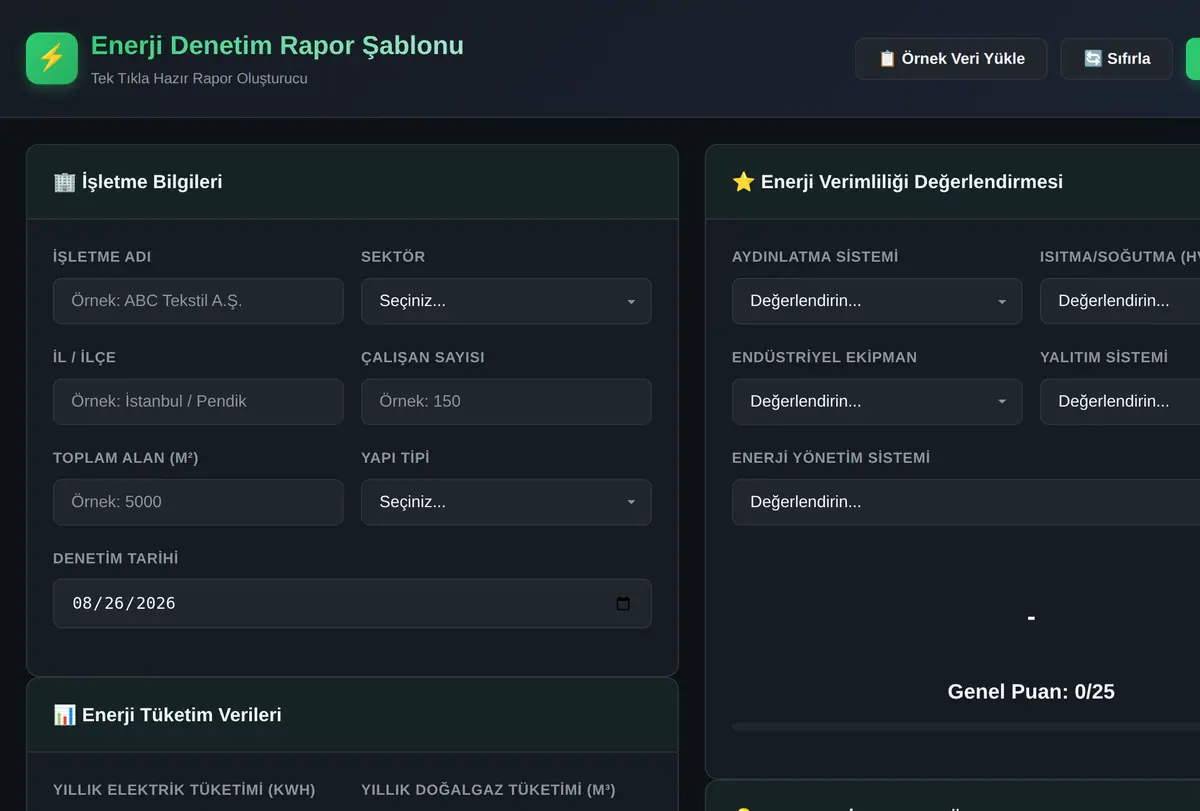Viewport: 1200px width, 811px height.
Task: Click the Genel Puan progress bar
Action: point(966,727)
